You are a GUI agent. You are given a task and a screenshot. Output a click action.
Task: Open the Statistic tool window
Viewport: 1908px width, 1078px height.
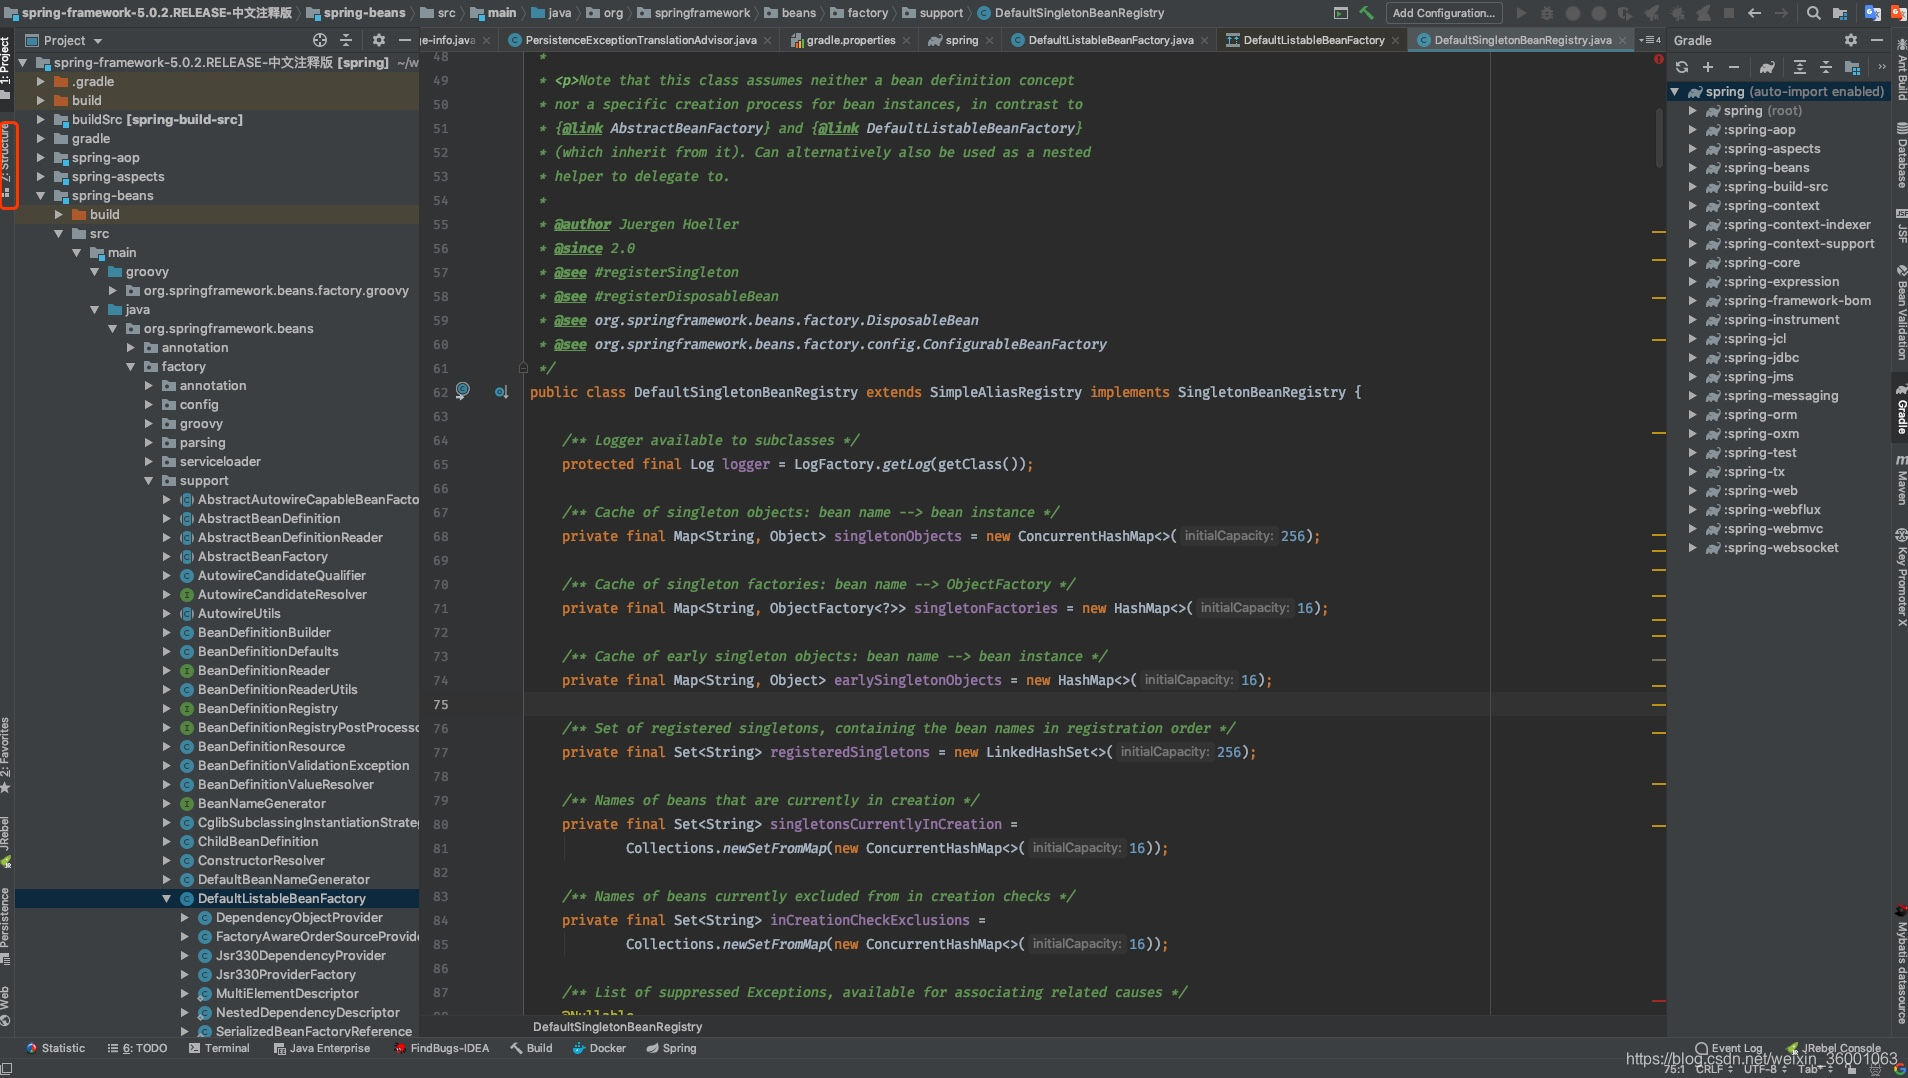[x=56, y=1048]
